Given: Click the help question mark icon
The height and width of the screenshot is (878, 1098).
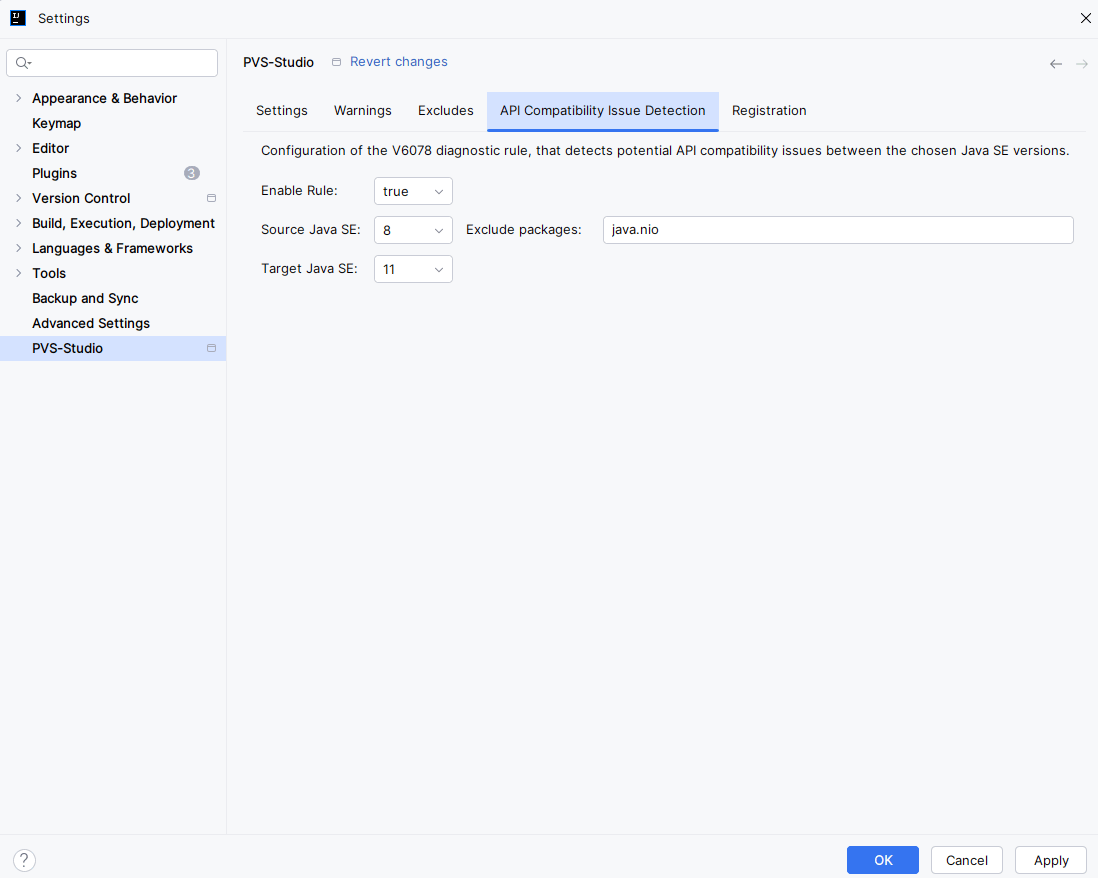Looking at the screenshot, I should (x=25, y=860).
